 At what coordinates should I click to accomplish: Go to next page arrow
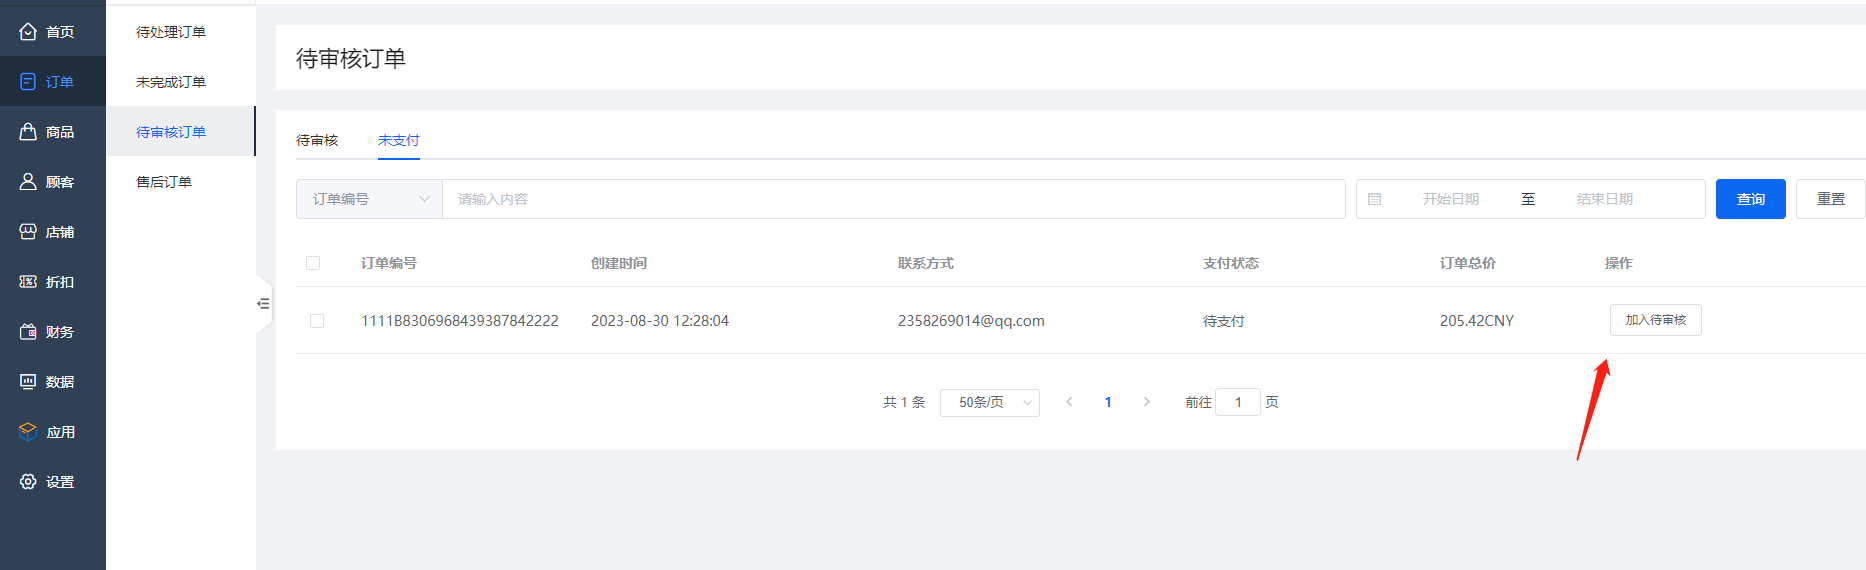[x=1147, y=402]
